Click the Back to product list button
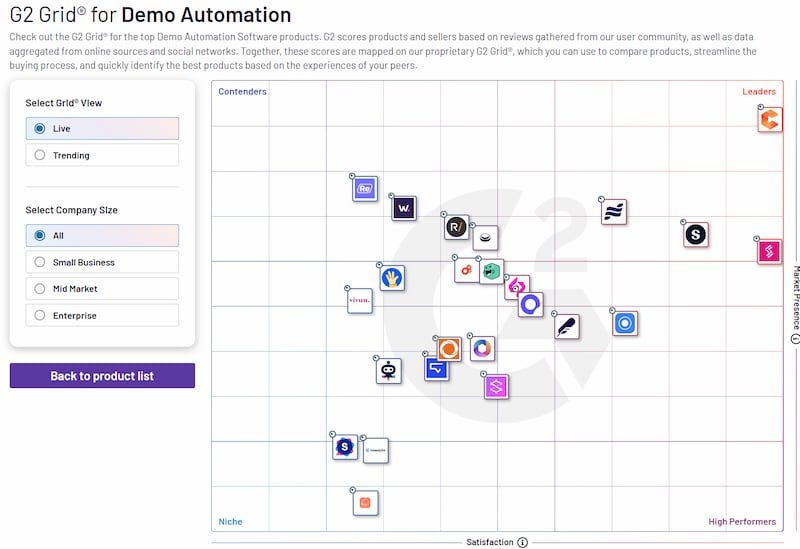 (x=102, y=376)
